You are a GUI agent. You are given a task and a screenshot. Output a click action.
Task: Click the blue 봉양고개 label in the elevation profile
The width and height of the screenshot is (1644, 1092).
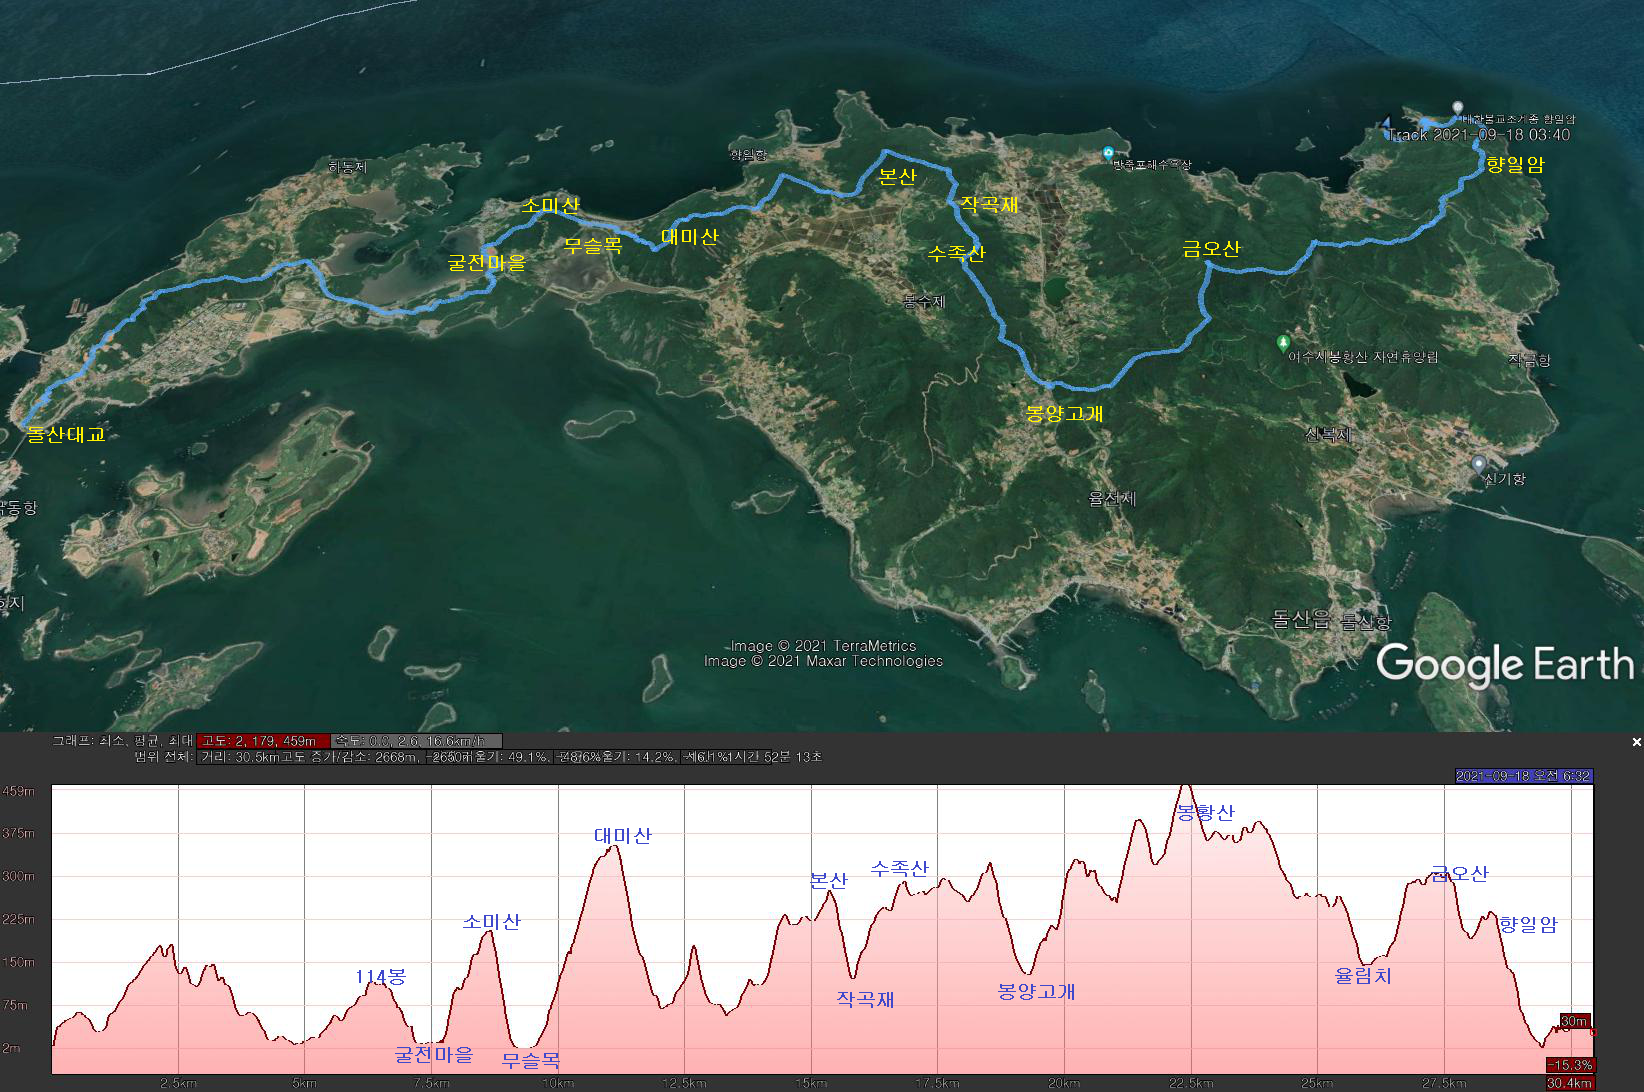pos(1037,991)
